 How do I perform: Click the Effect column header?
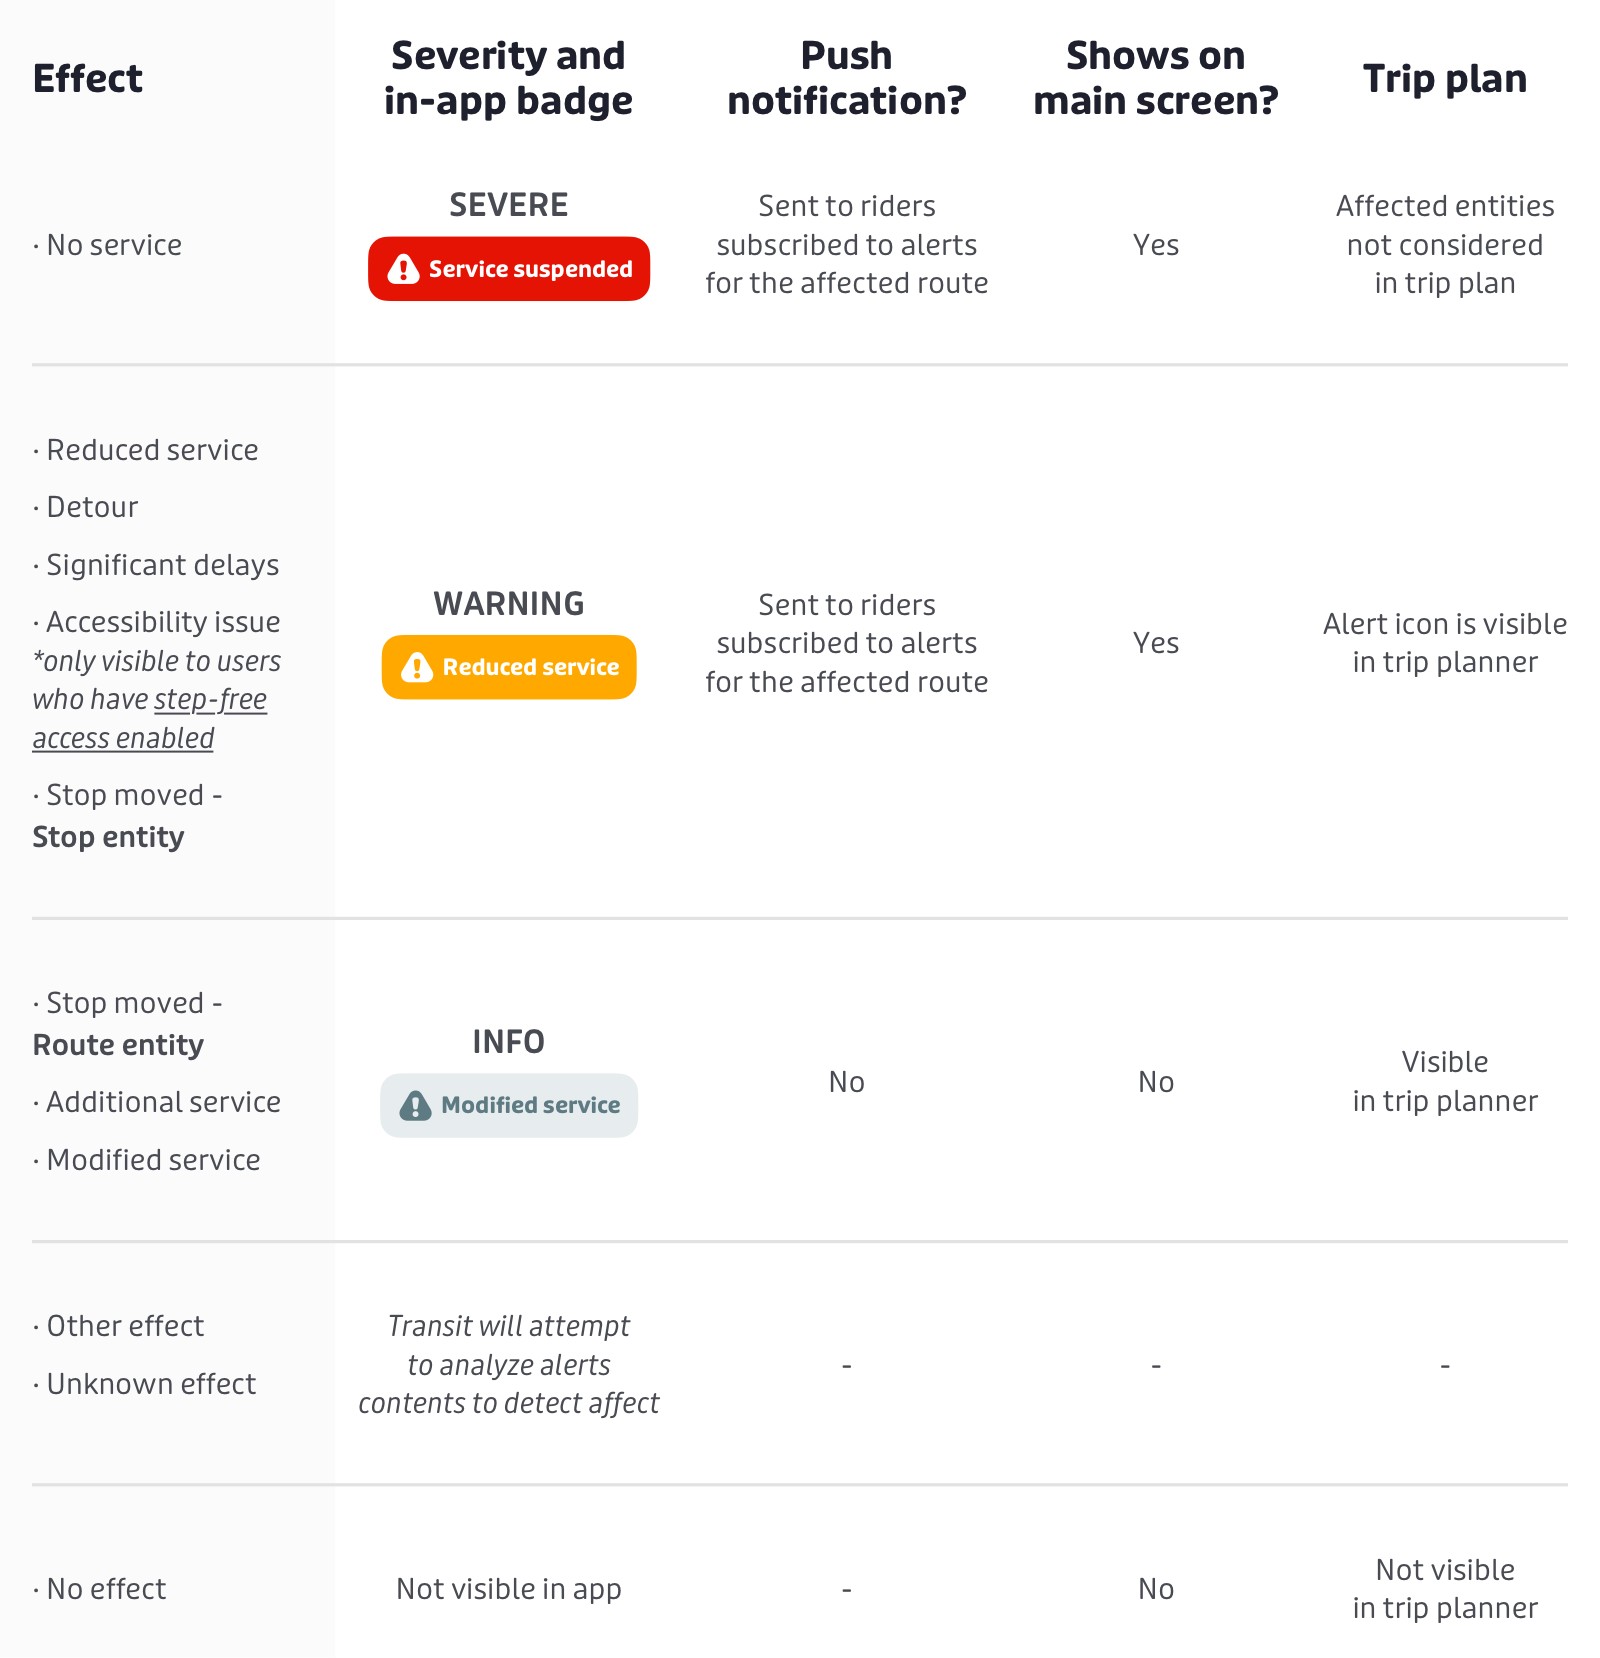point(88,78)
